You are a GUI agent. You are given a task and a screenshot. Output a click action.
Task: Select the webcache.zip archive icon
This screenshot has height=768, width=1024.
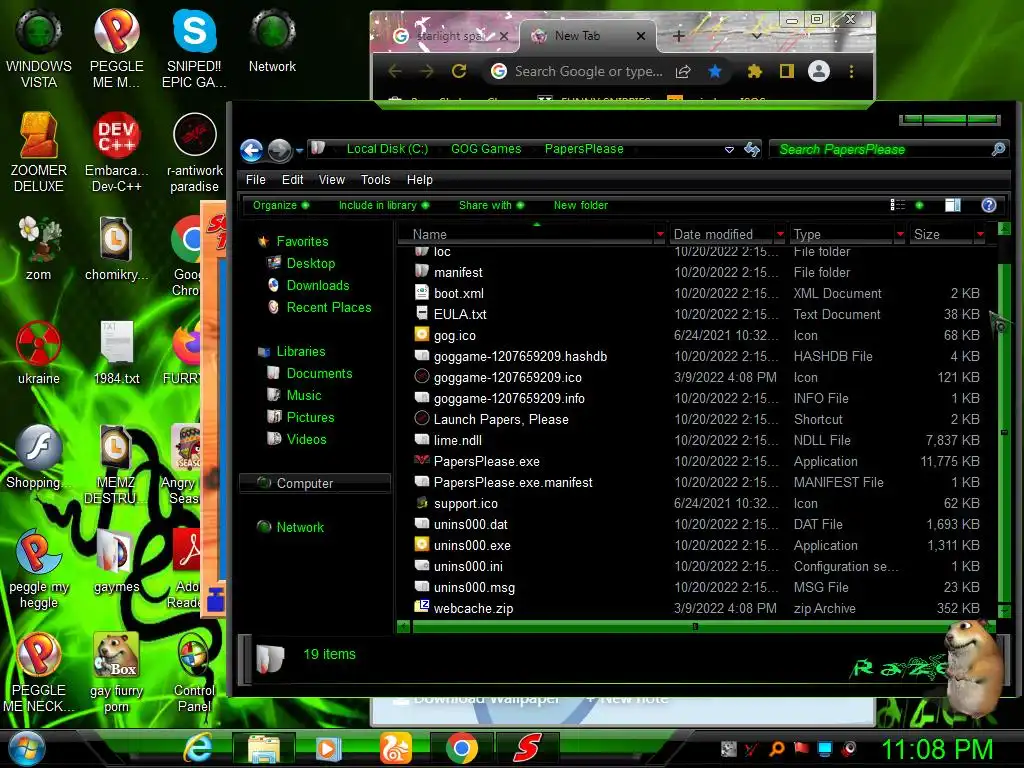click(x=422, y=607)
